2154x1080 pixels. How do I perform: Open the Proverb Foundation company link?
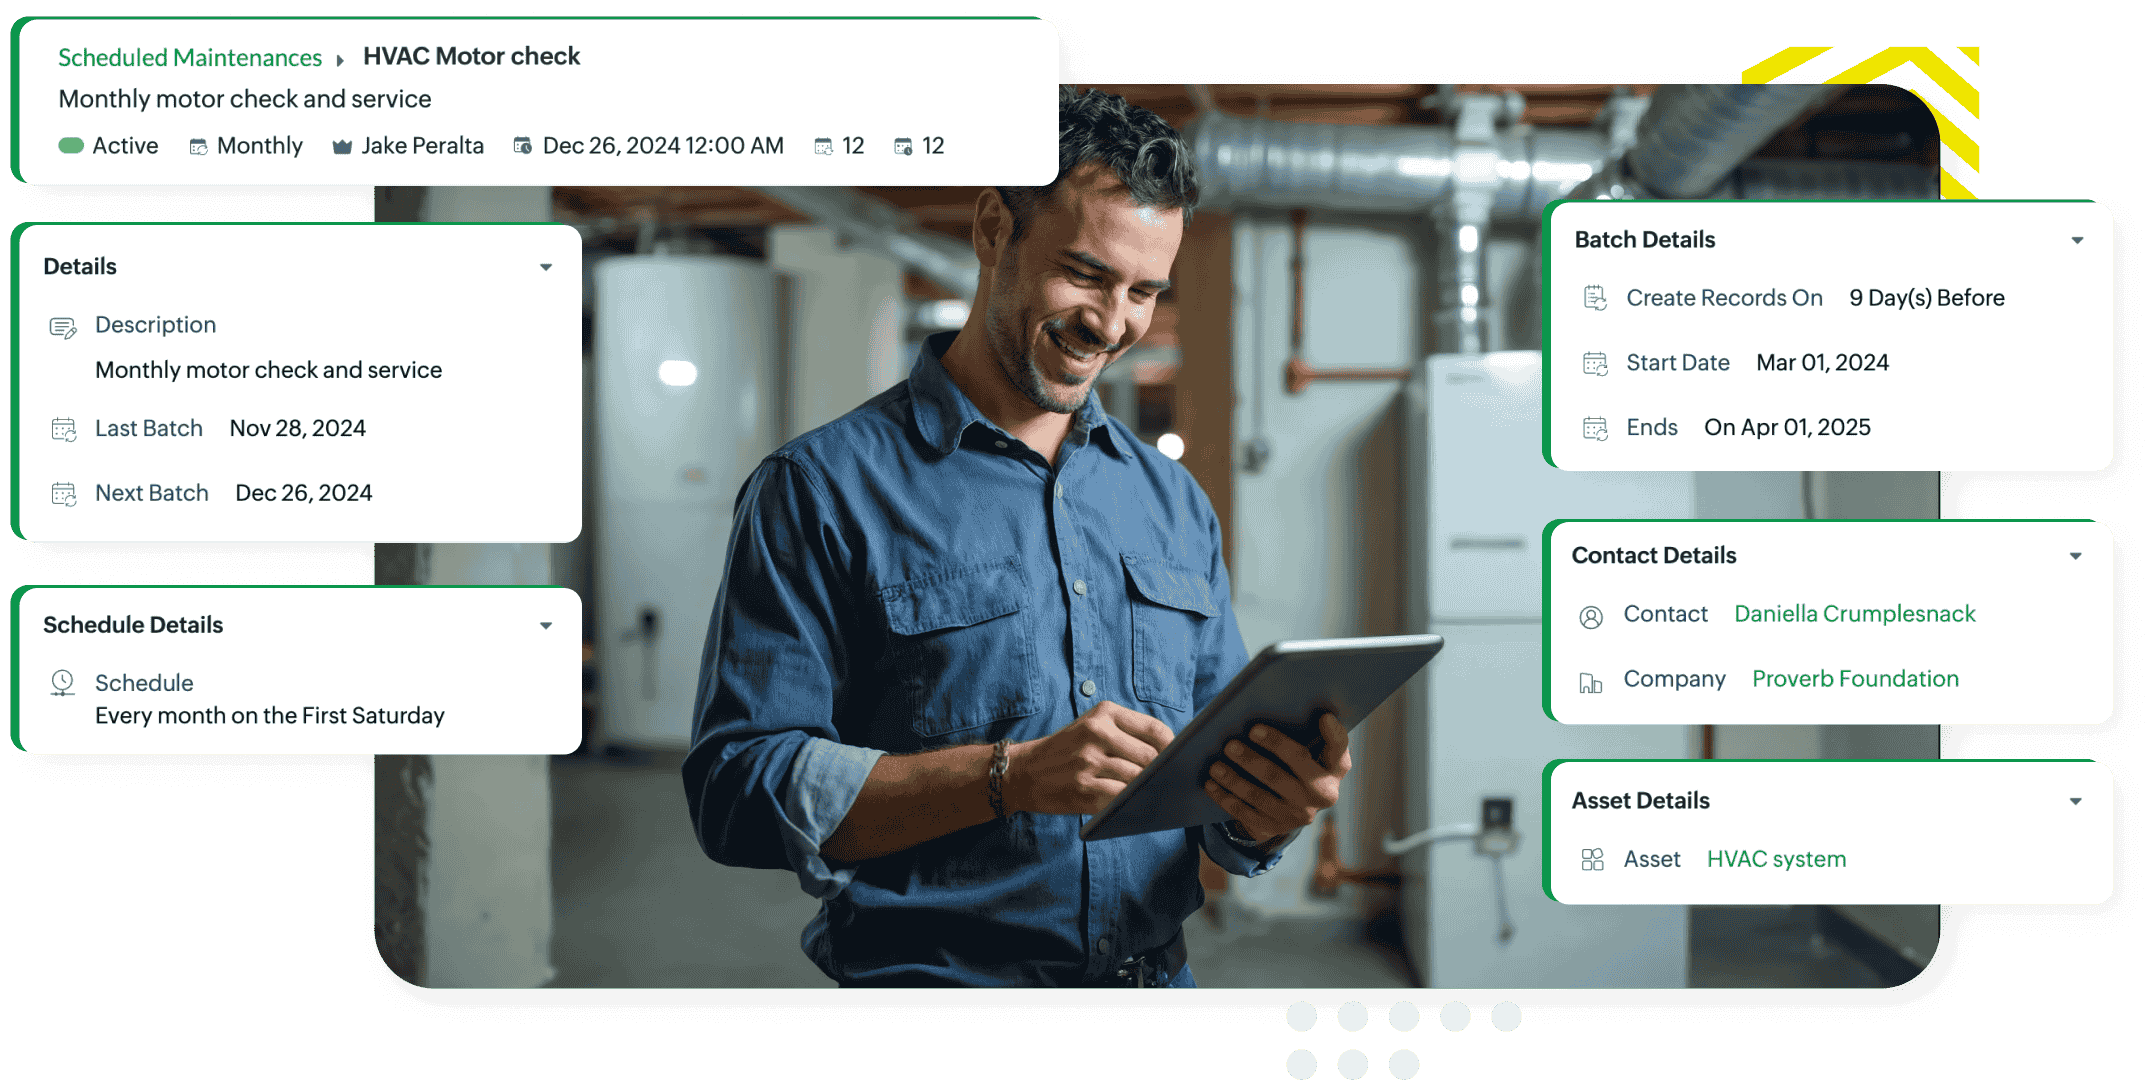click(1855, 679)
